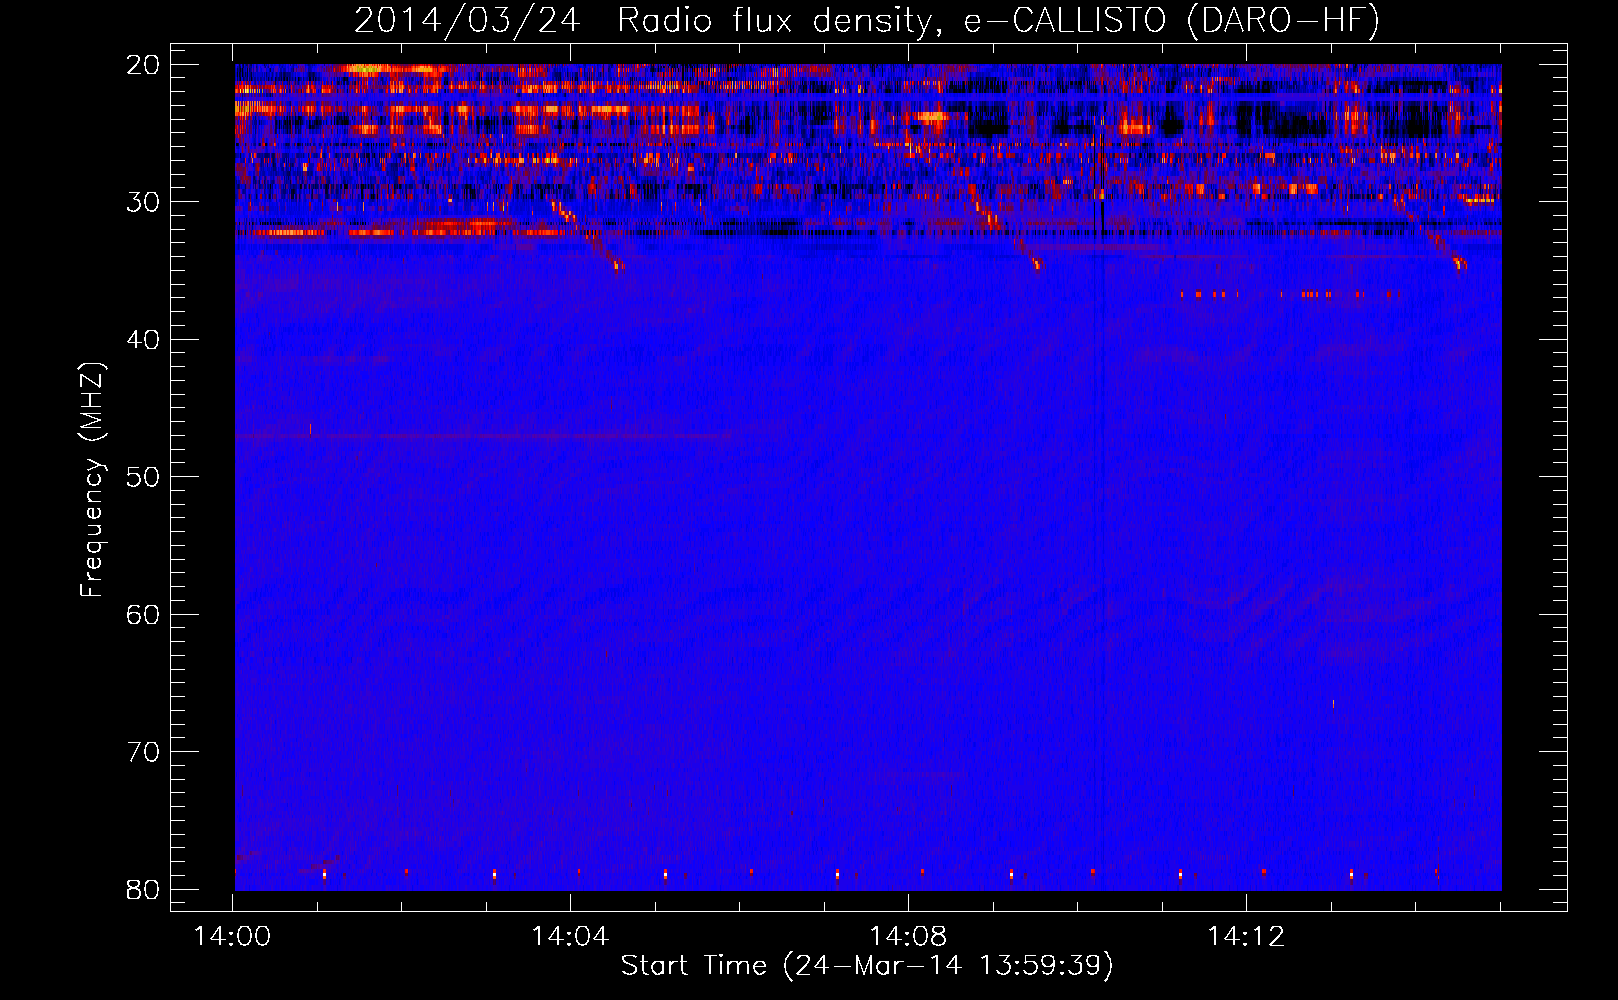Click the 14:08 time tick label

click(908, 937)
